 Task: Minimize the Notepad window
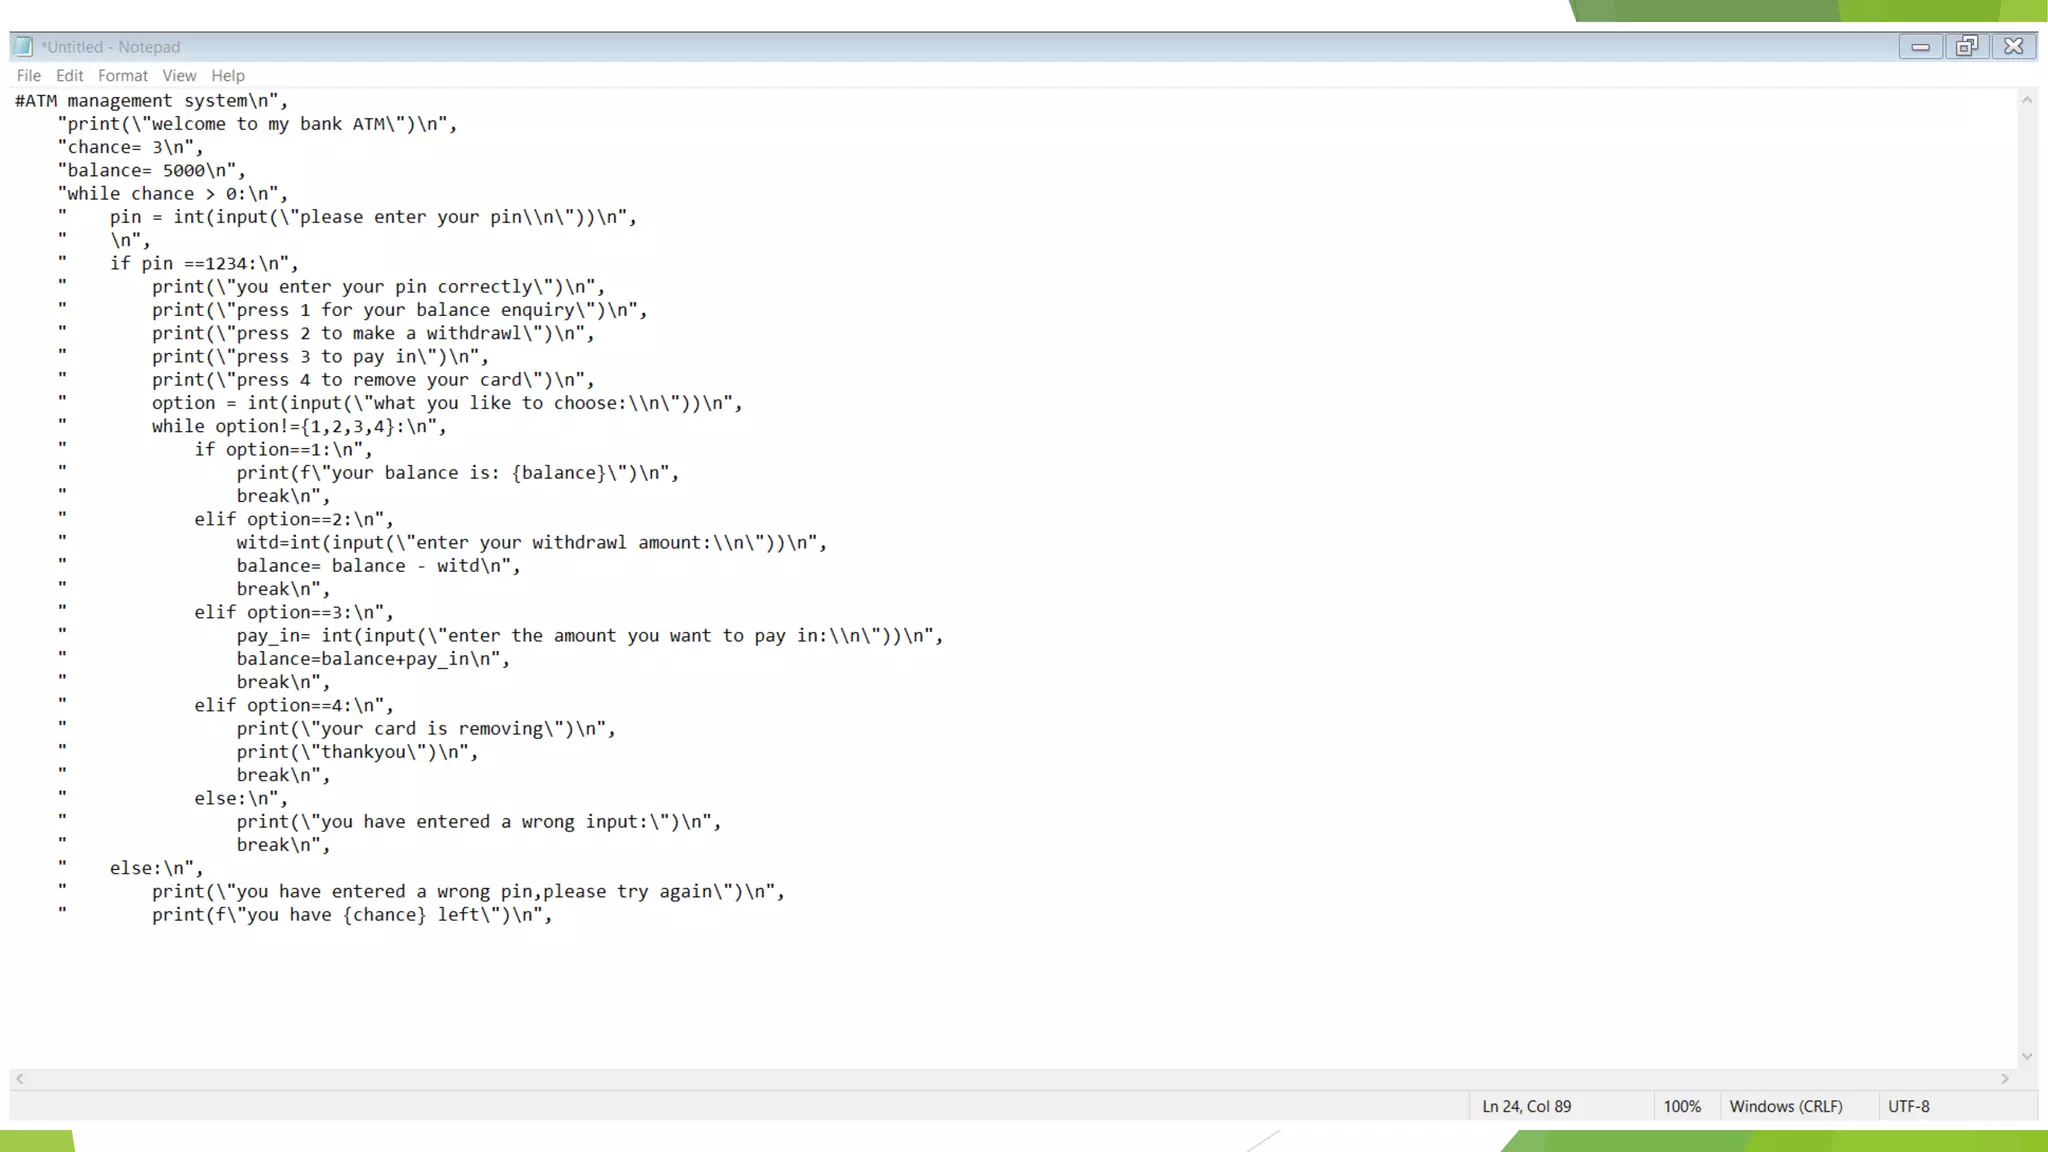coord(1920,47)
